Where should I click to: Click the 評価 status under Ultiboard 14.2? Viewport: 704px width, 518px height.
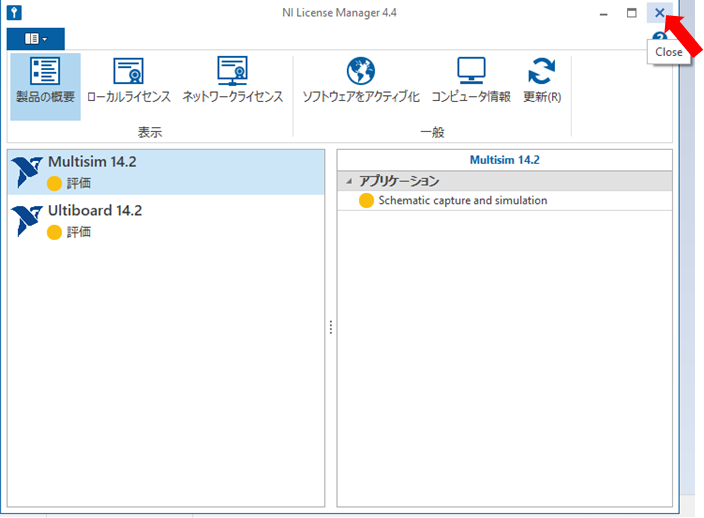pyautogui.click(x=79, y=232)
